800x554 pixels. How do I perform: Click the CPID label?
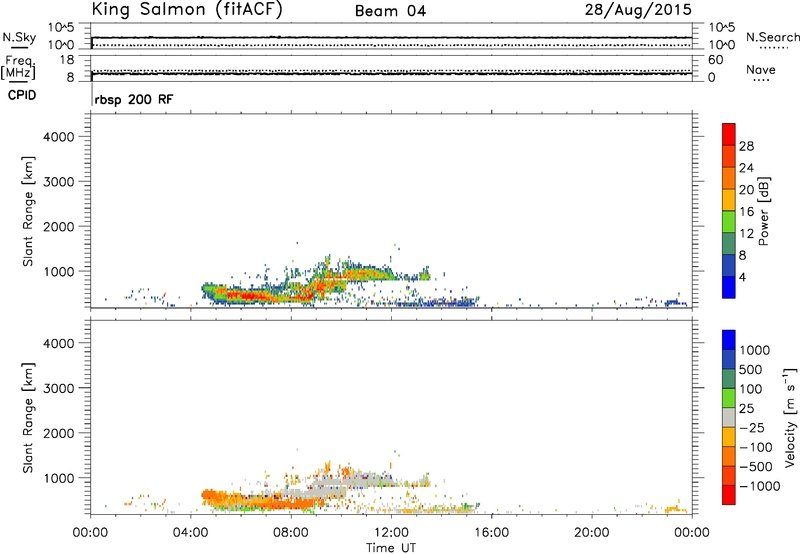point(22,95)
